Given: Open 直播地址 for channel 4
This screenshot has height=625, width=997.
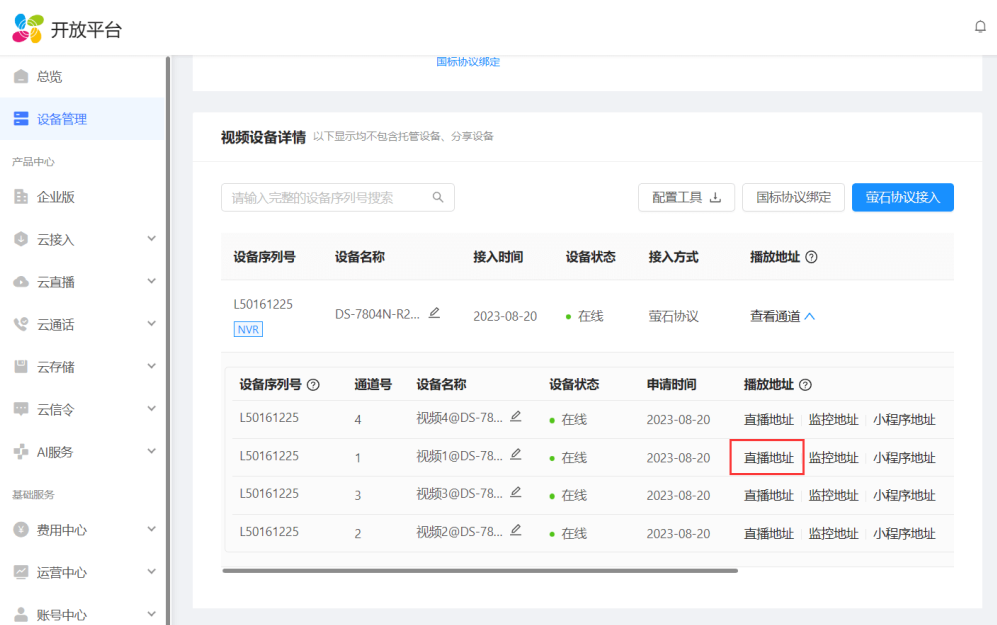Looking at the screenshot, I should click(769, 420).
